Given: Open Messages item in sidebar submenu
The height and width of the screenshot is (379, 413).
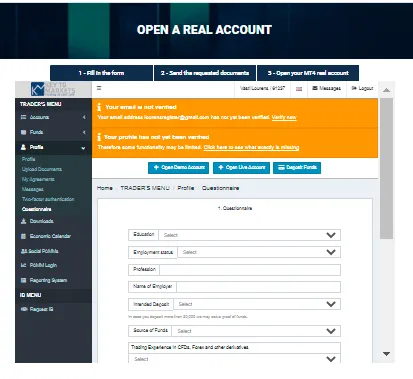Looking at the screenshot, I should [33, 189].
